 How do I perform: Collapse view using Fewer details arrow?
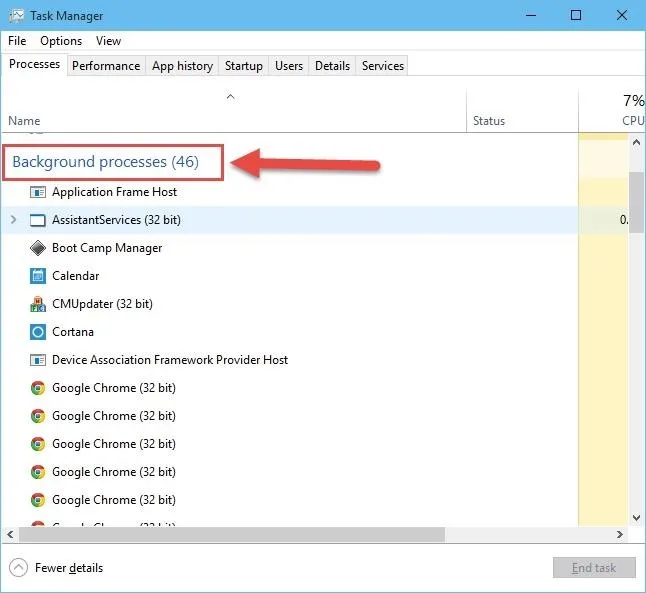(18, 568)
